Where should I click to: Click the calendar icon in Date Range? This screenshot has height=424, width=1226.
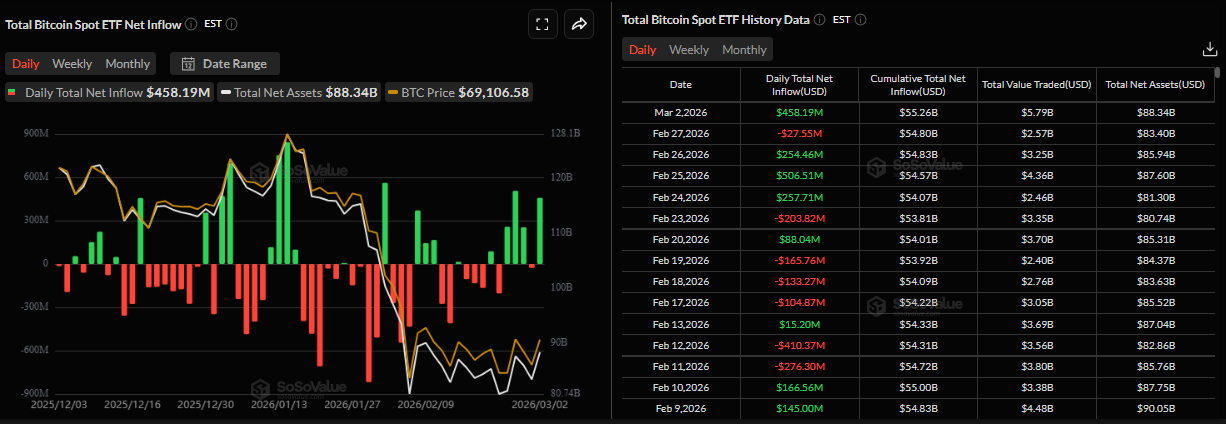pyautogui.click(x=187, y=64)
